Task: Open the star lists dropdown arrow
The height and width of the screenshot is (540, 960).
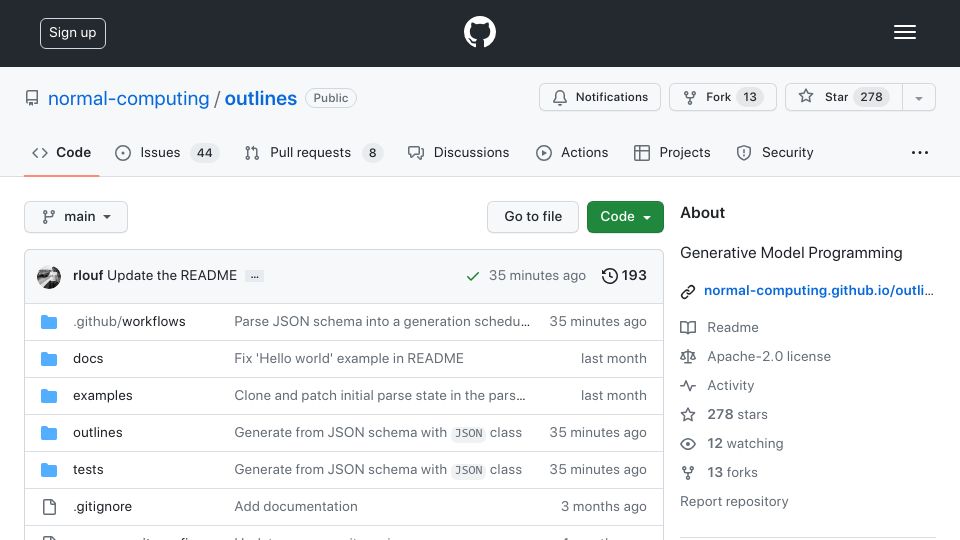Action: pos(918,97)
